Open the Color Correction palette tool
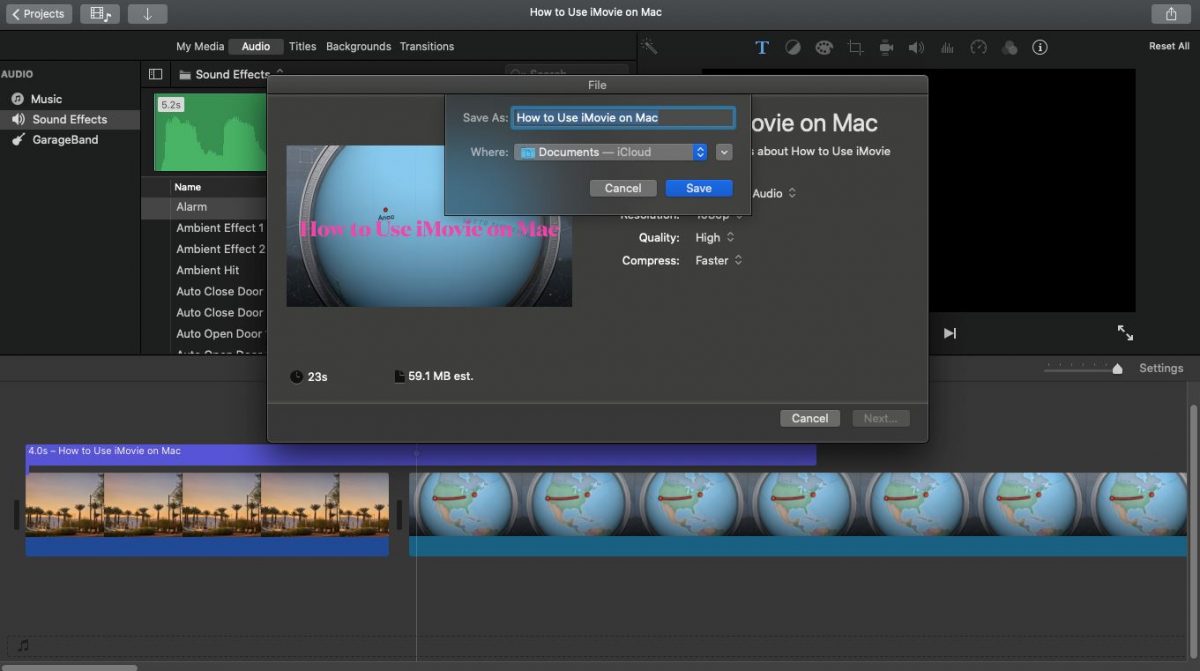1200x671 pixels. 823,46
